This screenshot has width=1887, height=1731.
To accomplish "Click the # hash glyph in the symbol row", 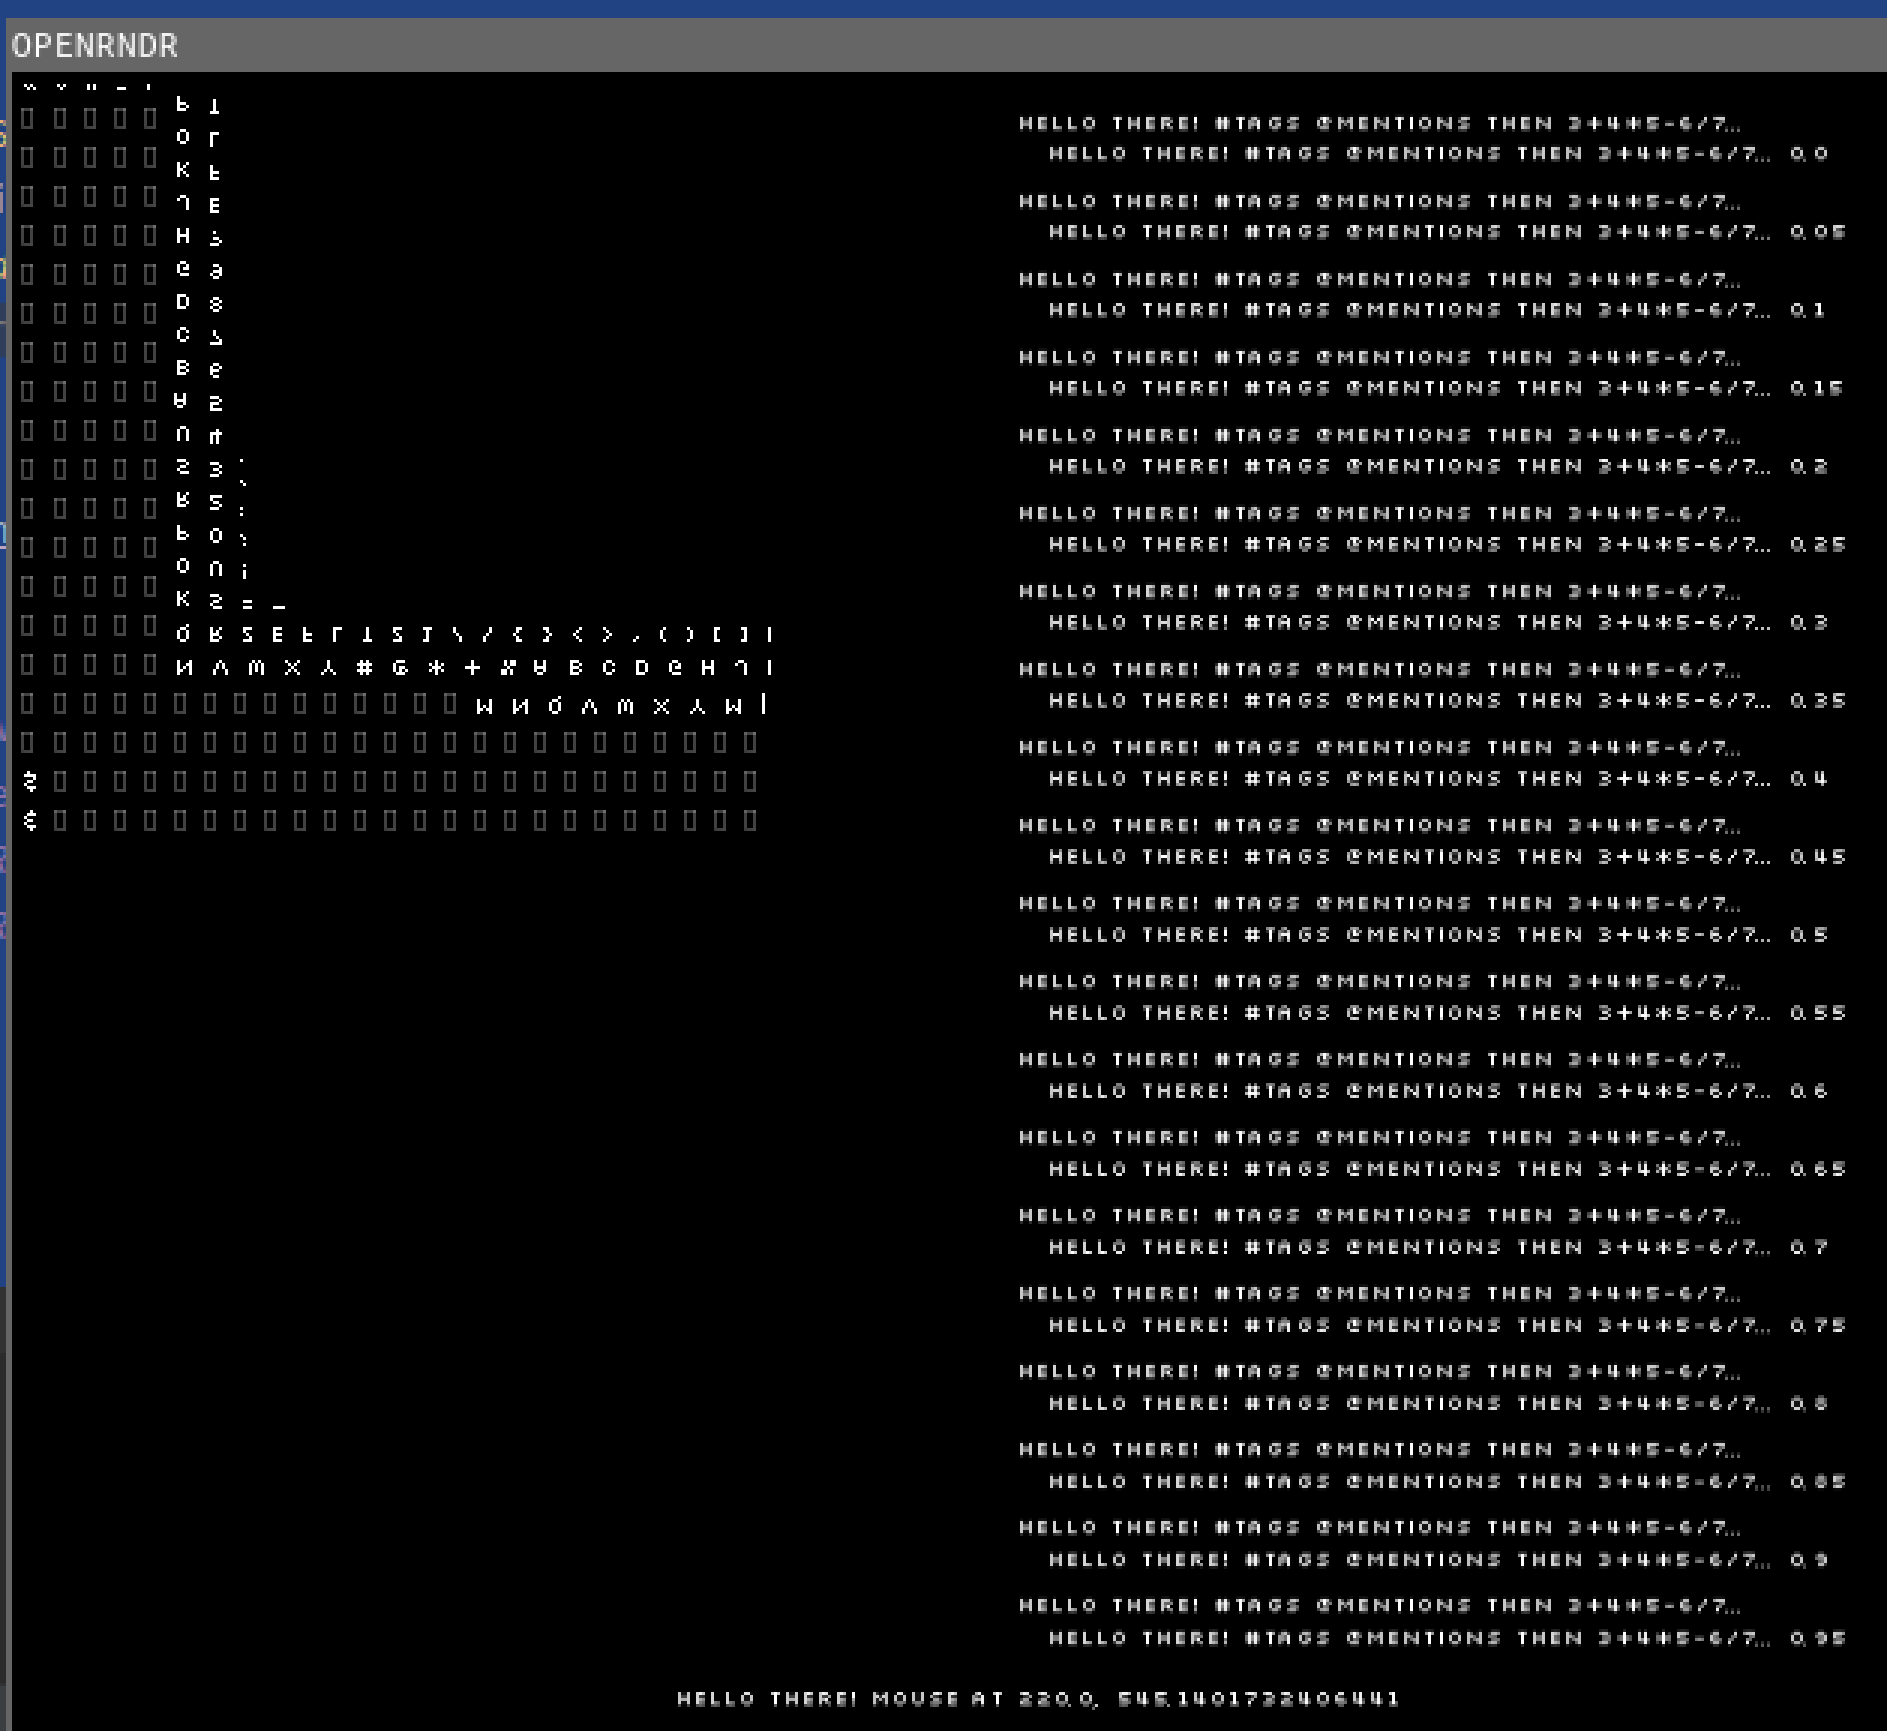I will [x=364, y=668].
